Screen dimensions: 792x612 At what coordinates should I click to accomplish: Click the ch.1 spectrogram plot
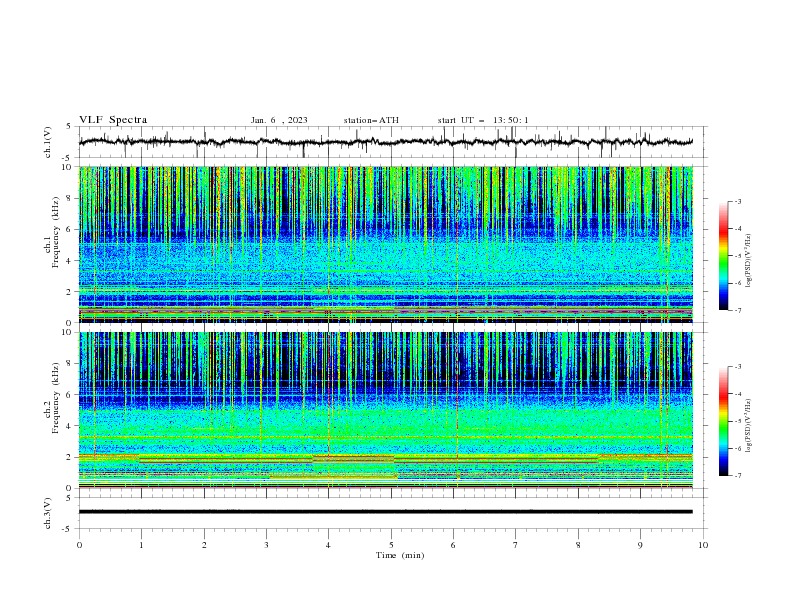tap(386, 244)
